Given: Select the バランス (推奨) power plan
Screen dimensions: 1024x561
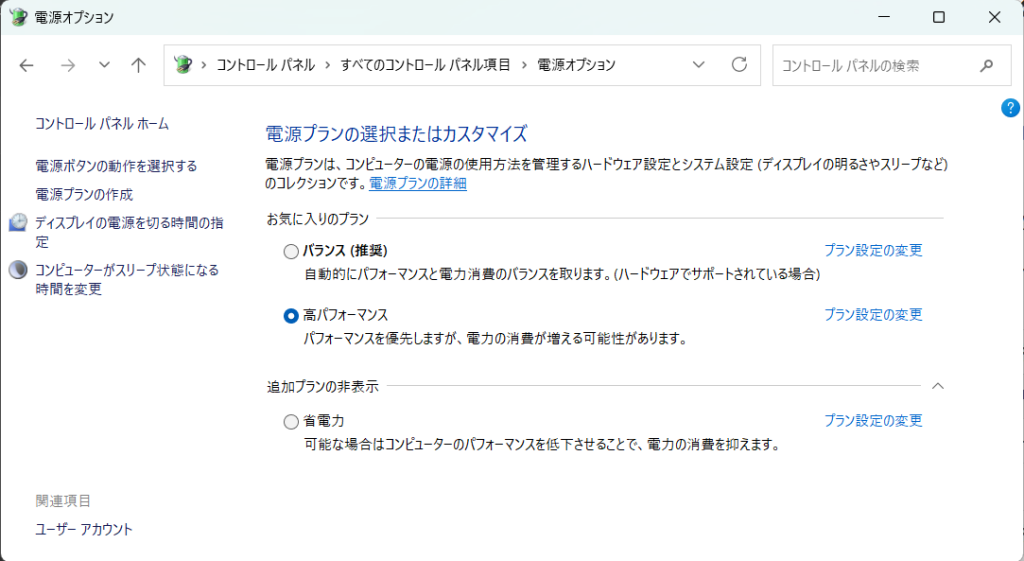Looking at the screenshot, I should coord(291,251).
